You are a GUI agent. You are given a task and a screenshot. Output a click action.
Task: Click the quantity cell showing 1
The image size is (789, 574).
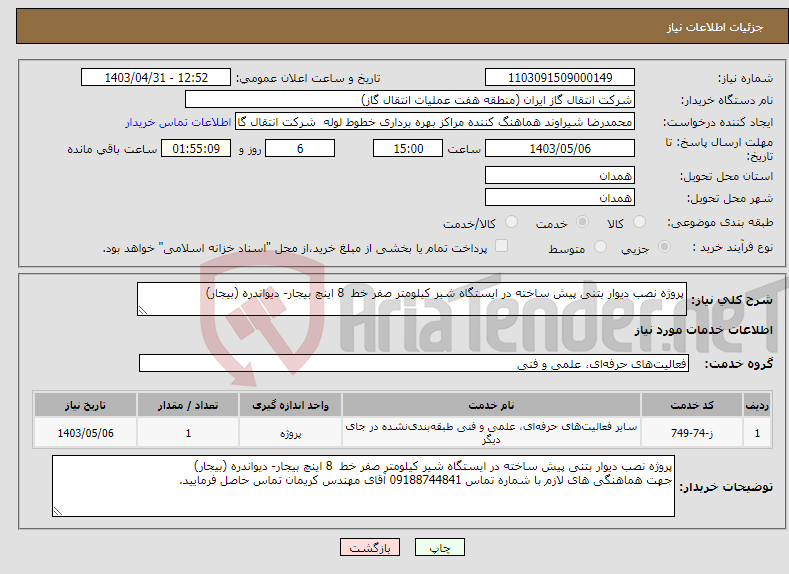coord(188,433)
